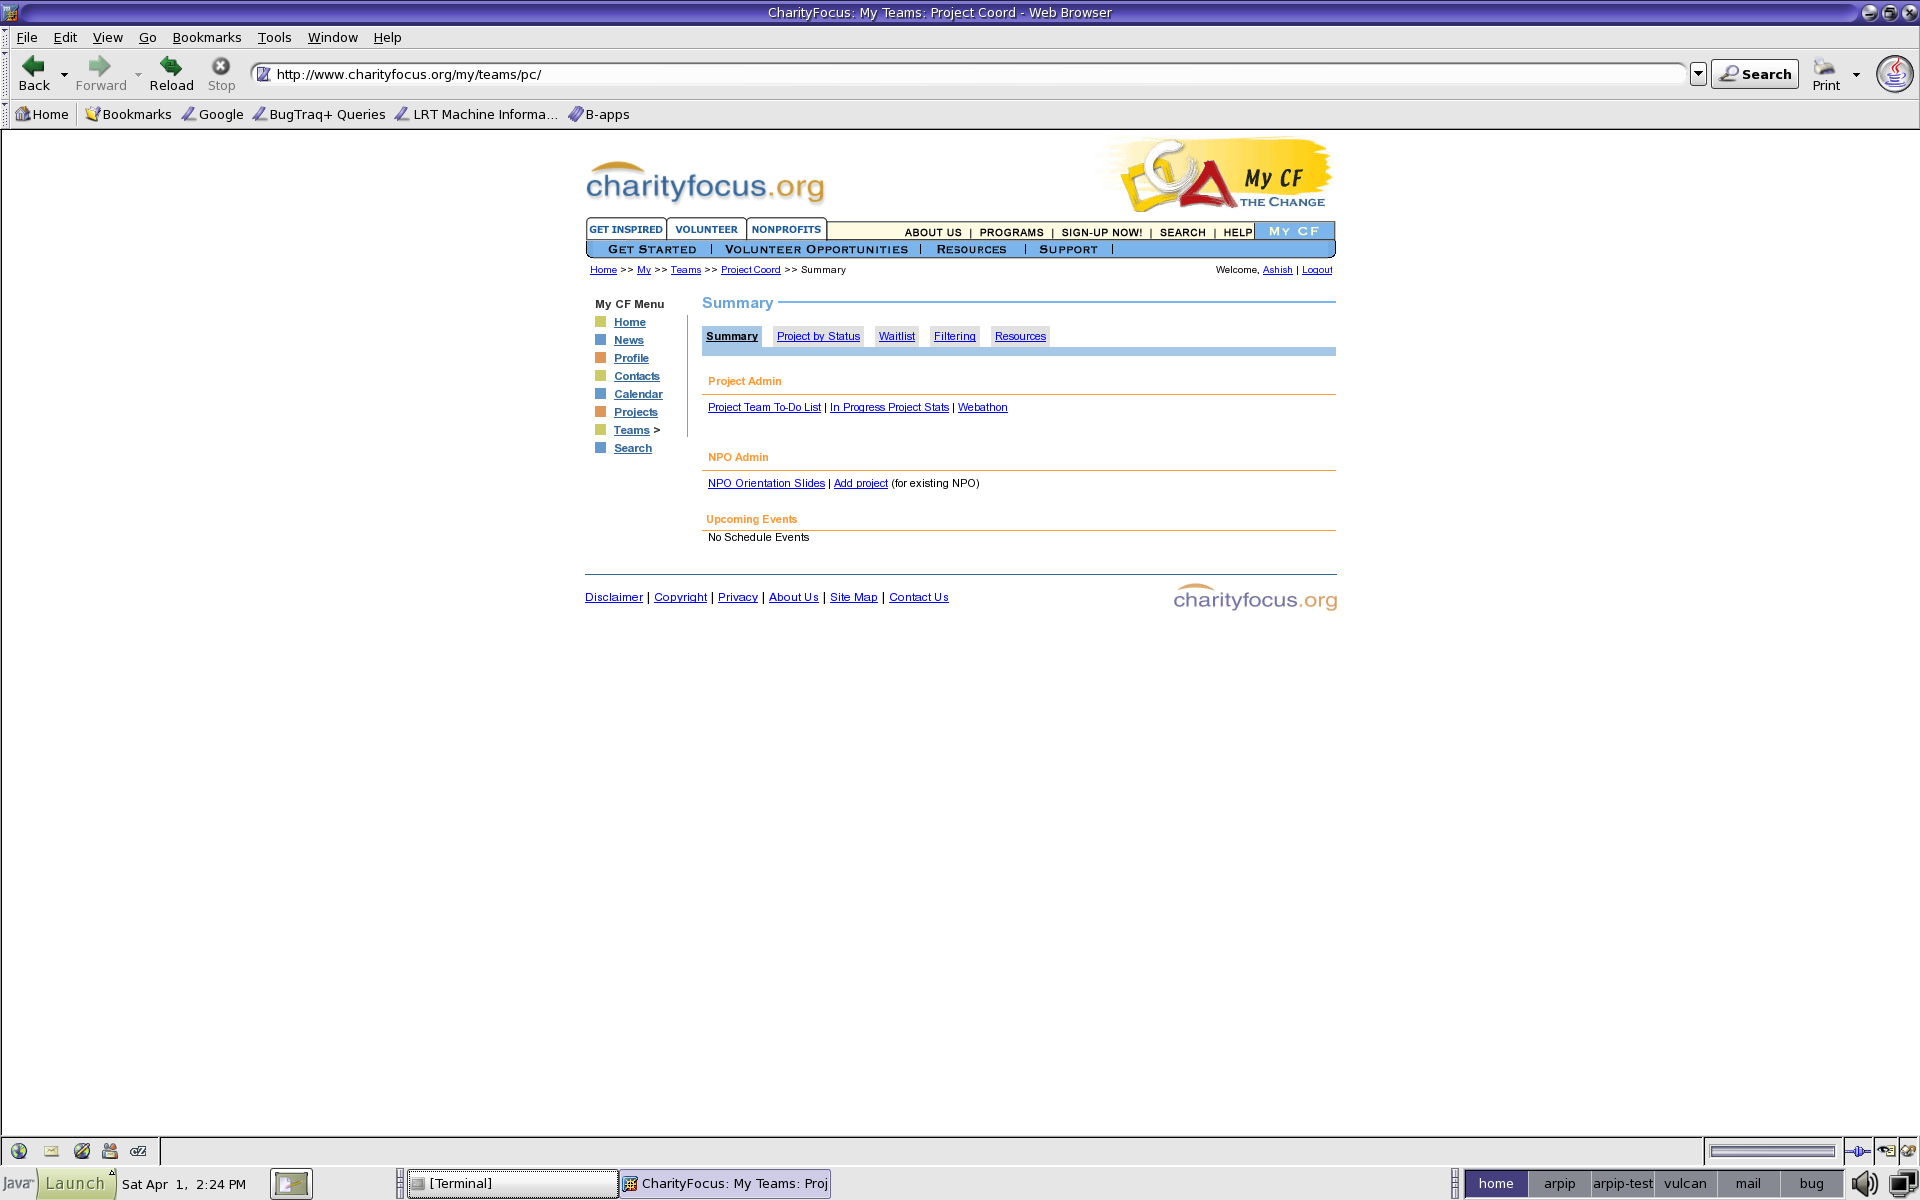Click the In Progress Project Stats link
Viewport: 1920px width, 1200px height.
(889, 407)
